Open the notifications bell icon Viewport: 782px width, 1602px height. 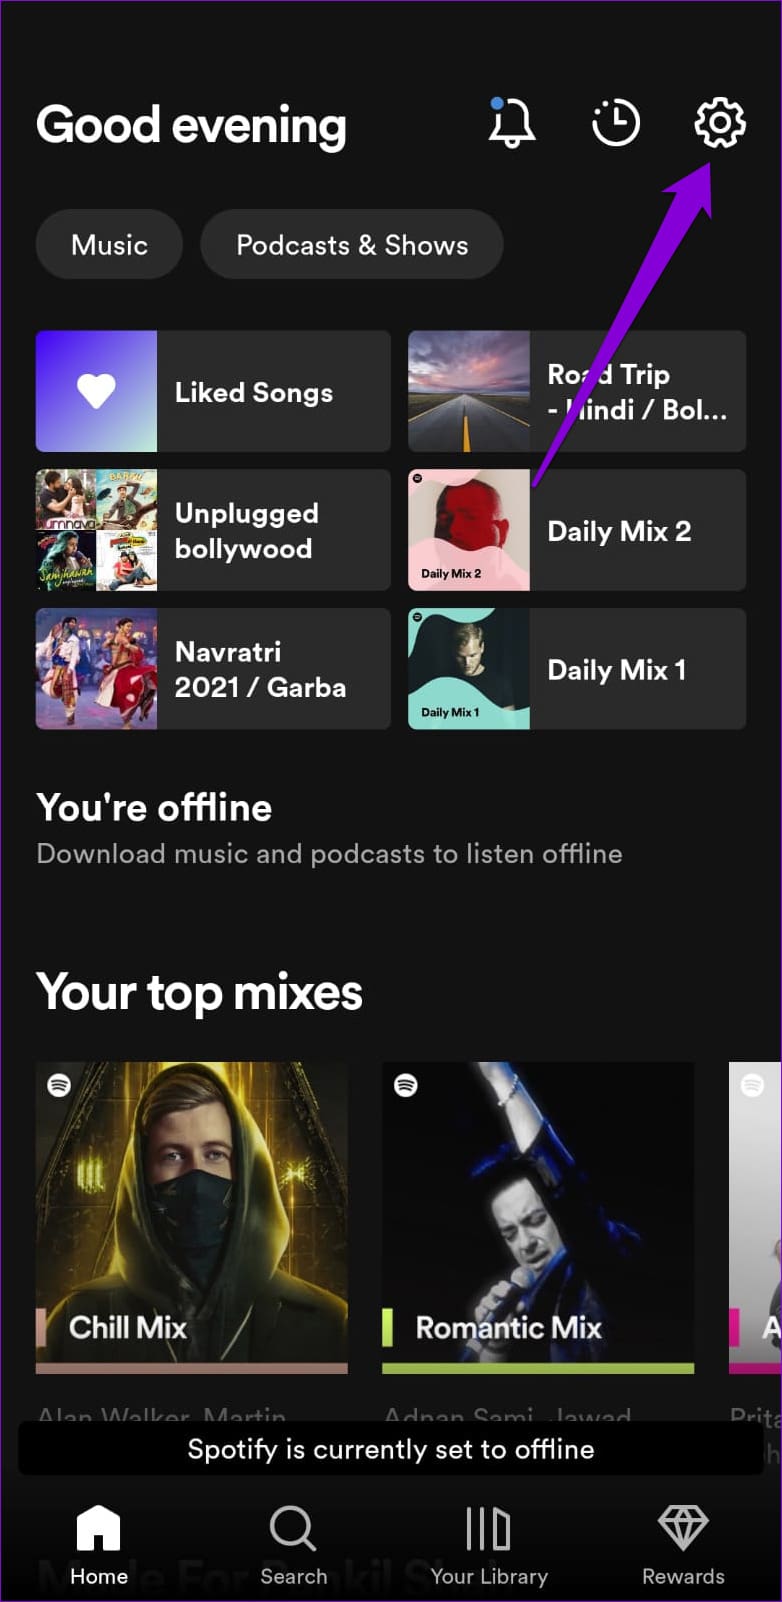pyautogui.click(x=511, y=123)
